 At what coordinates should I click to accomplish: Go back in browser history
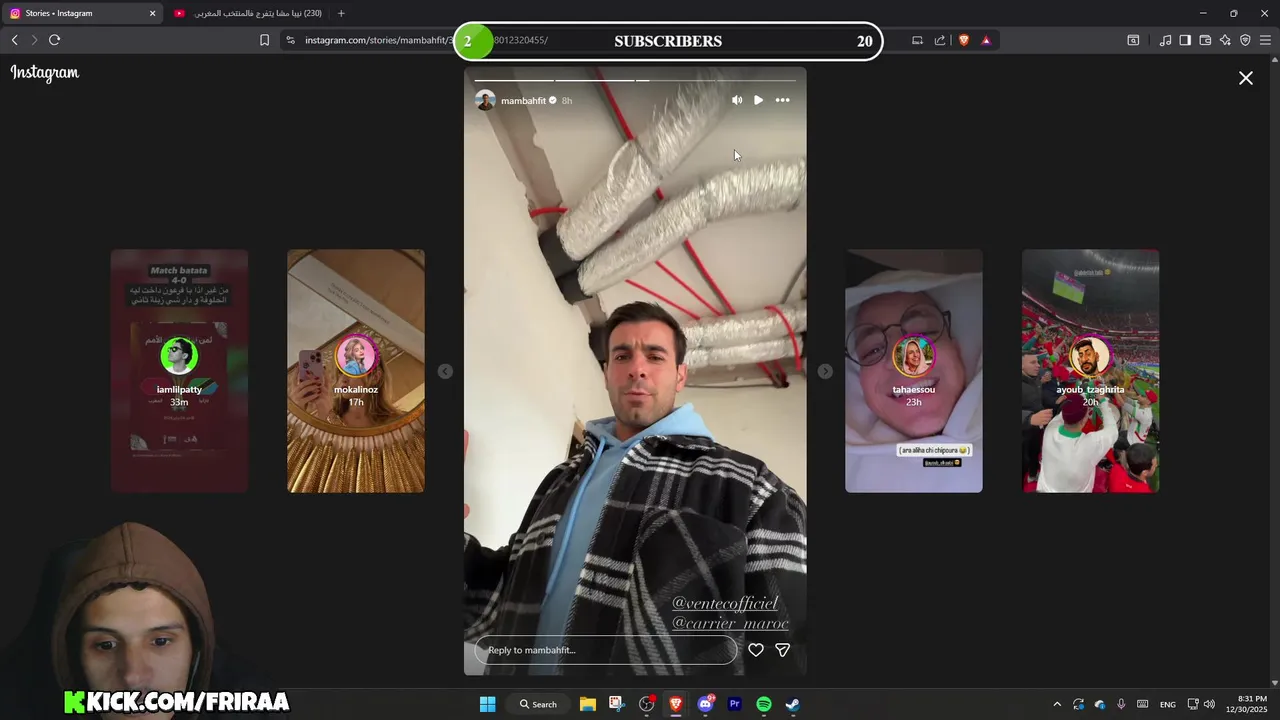14,40
